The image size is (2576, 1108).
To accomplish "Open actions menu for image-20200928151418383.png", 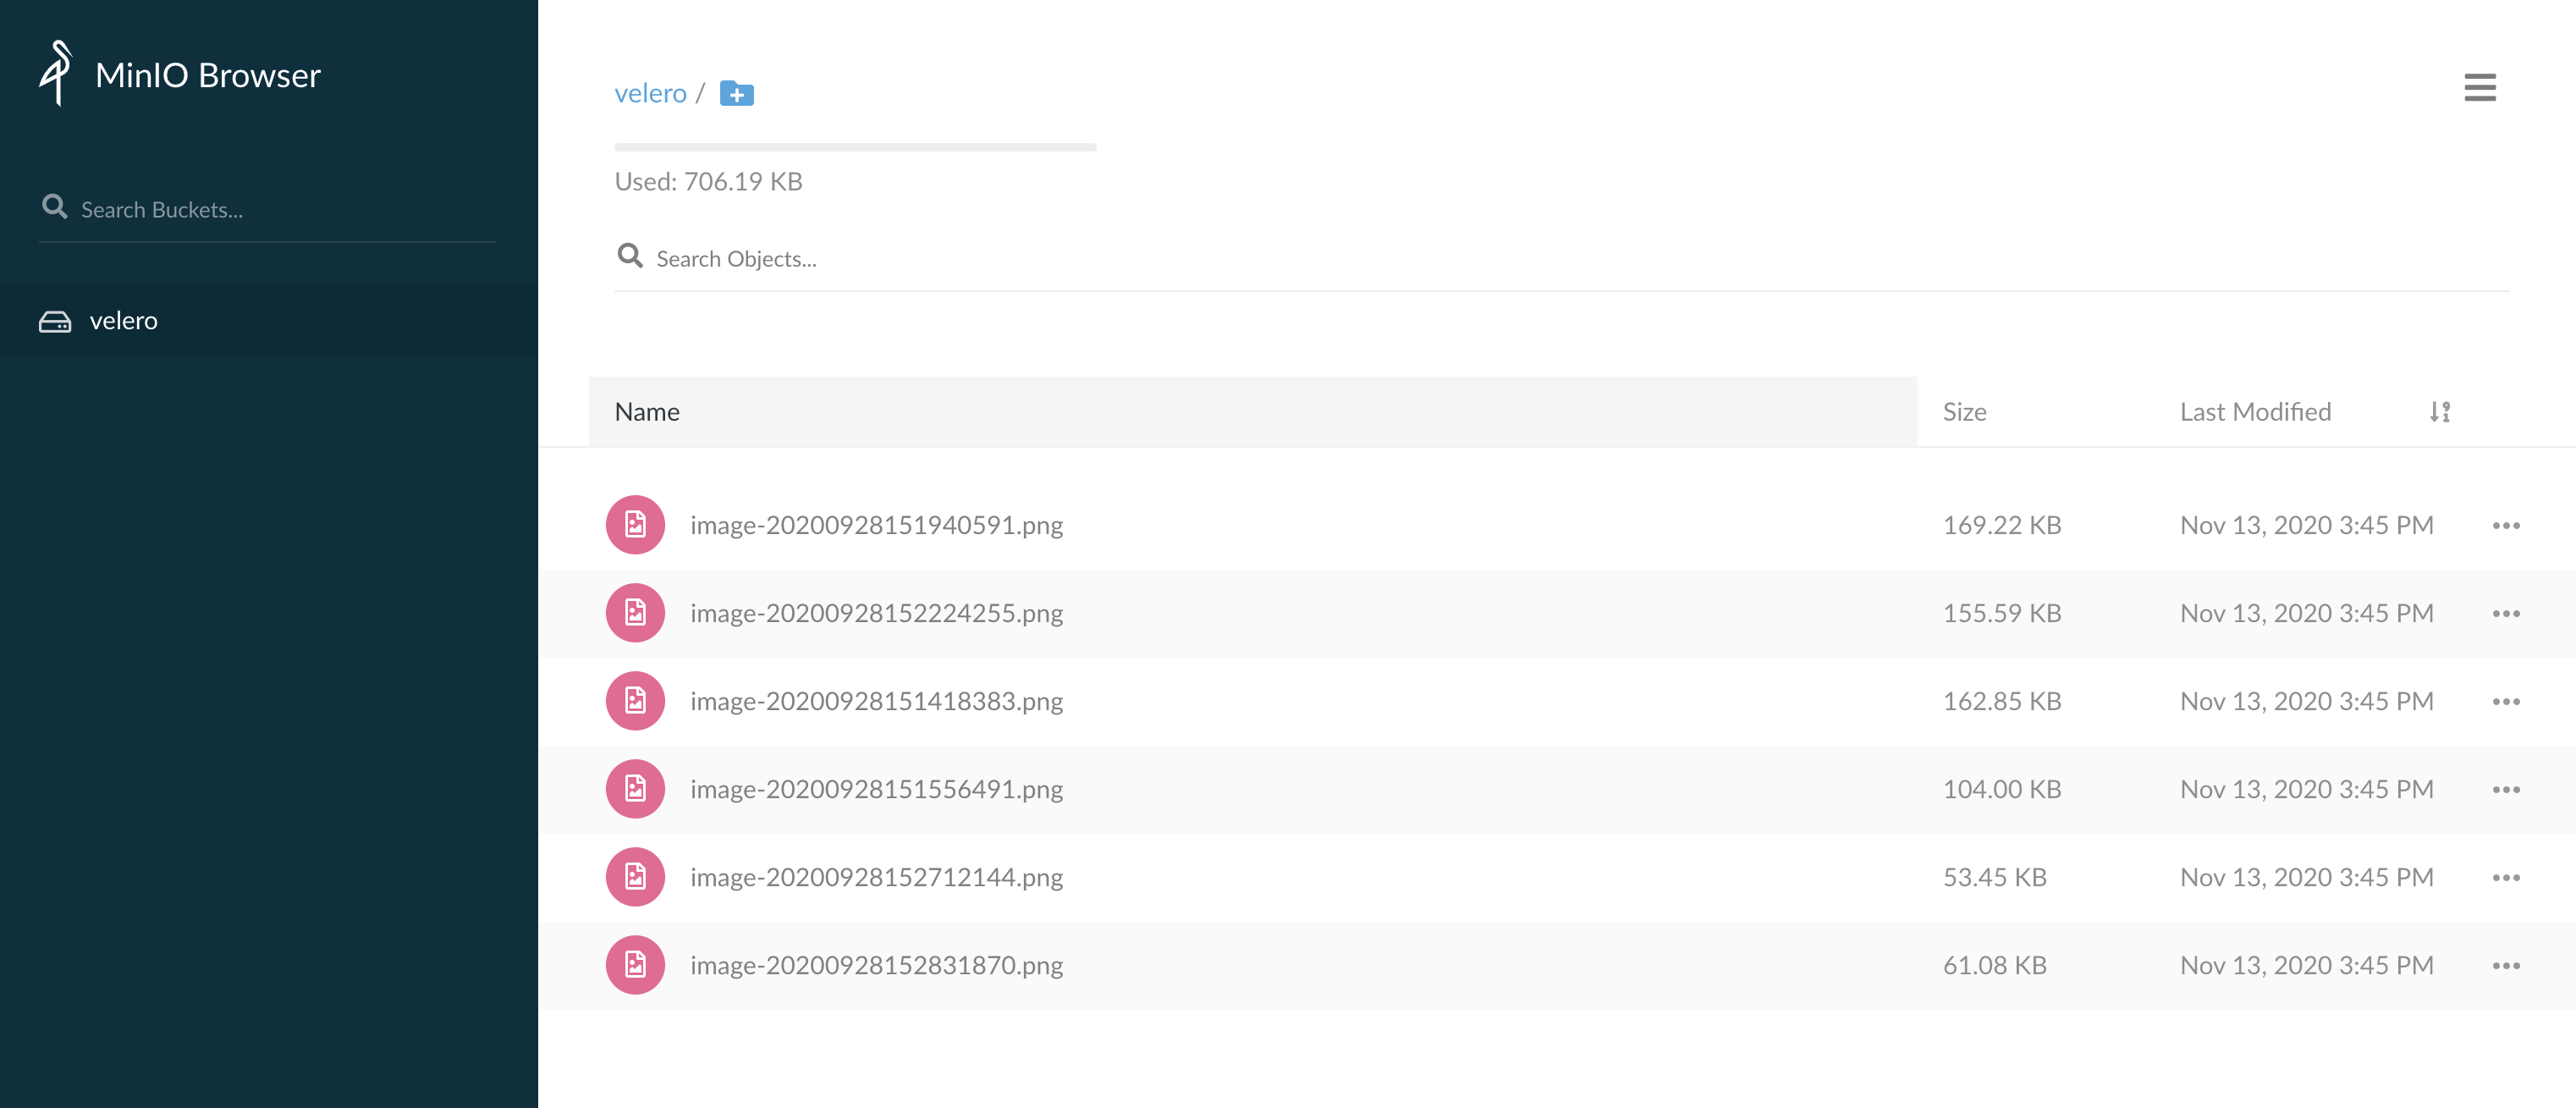I will (x=2506, y=701).
